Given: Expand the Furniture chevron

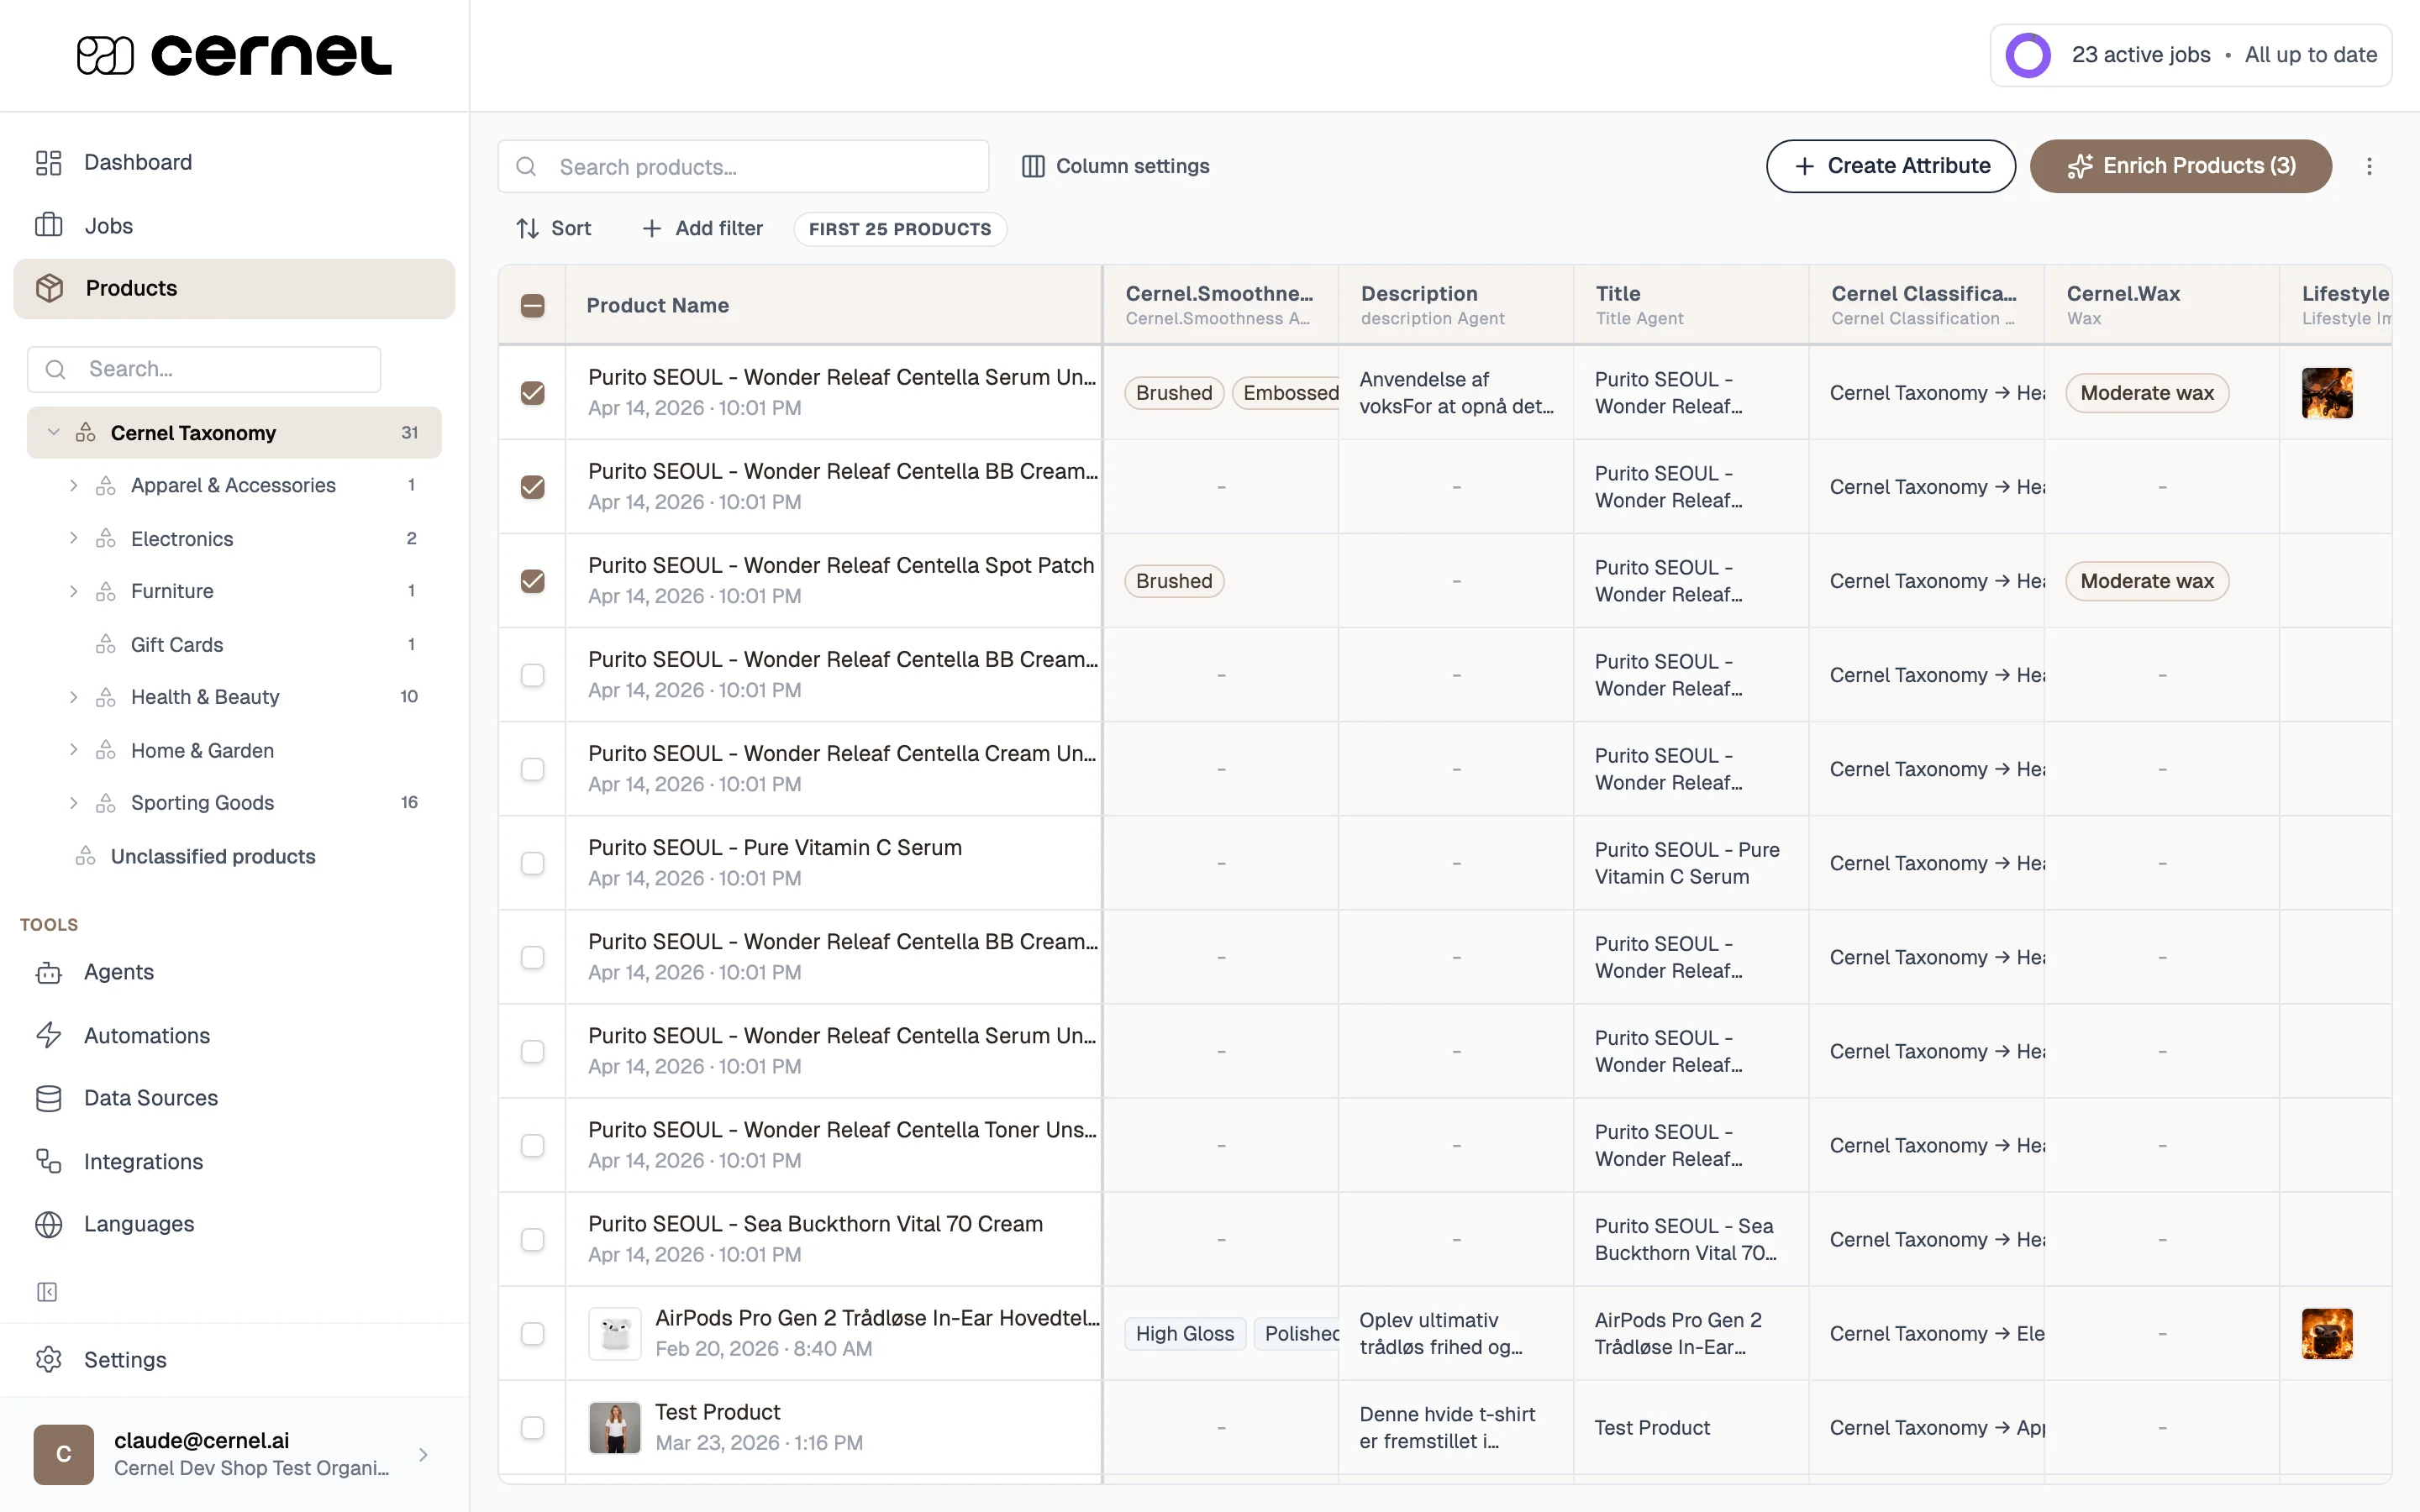Looking at the screenshot, I should [74, 591].
